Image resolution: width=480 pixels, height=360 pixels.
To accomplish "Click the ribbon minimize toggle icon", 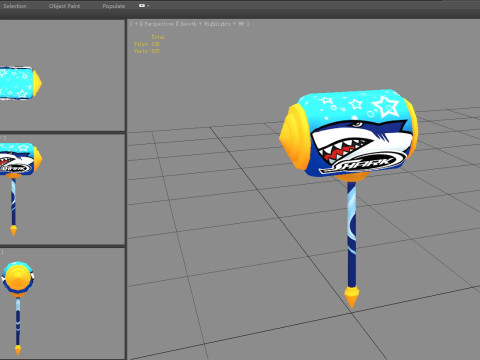I will (x=142, y=6).
